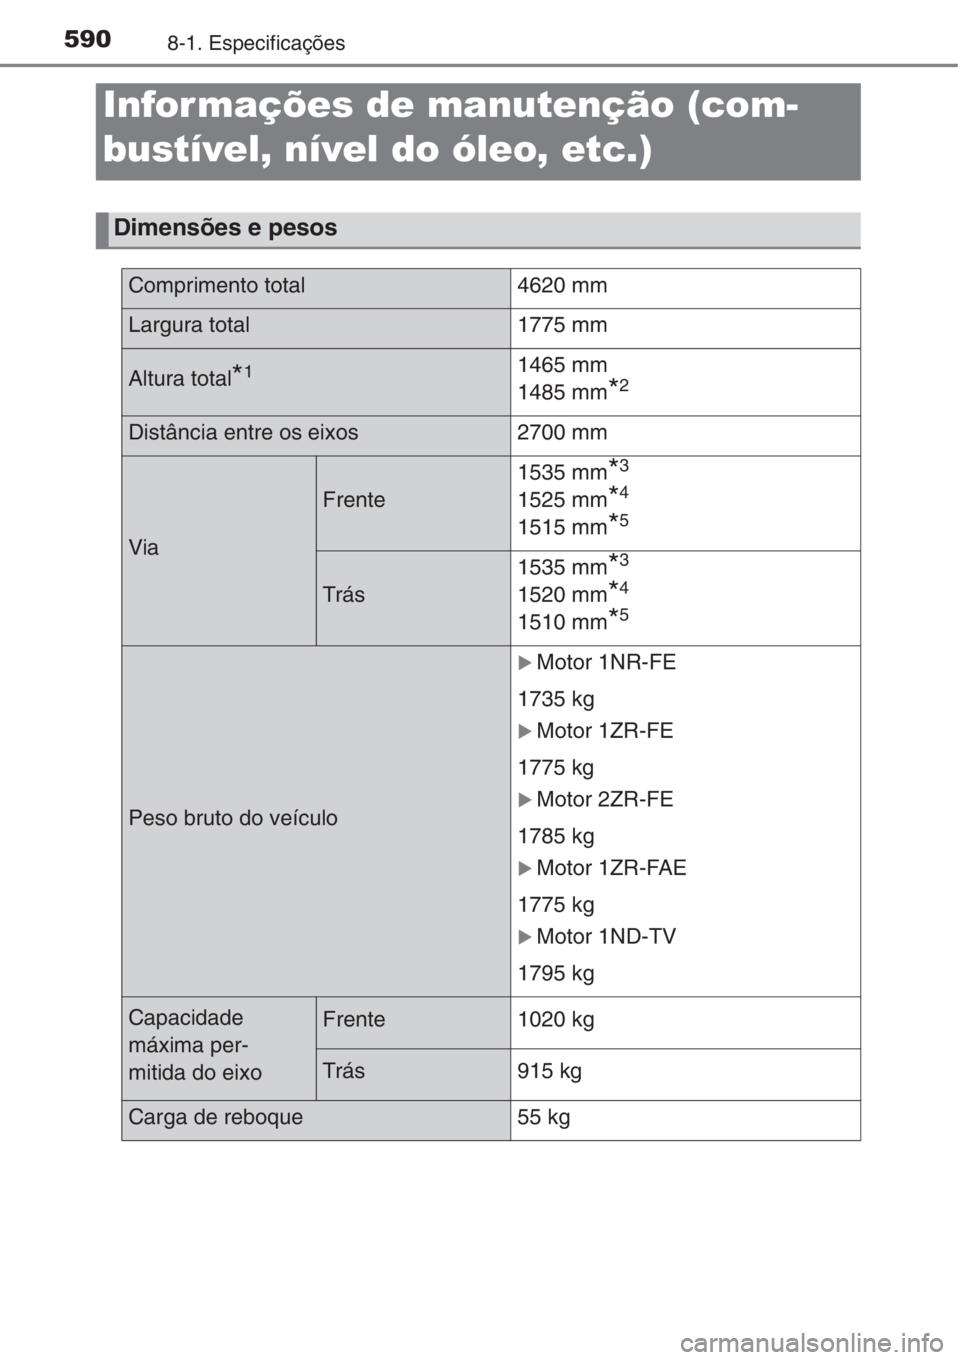
Task: Select the text 'Motor 1ZR-FE'
Action: pyautogui.click(x=605, y=731)
